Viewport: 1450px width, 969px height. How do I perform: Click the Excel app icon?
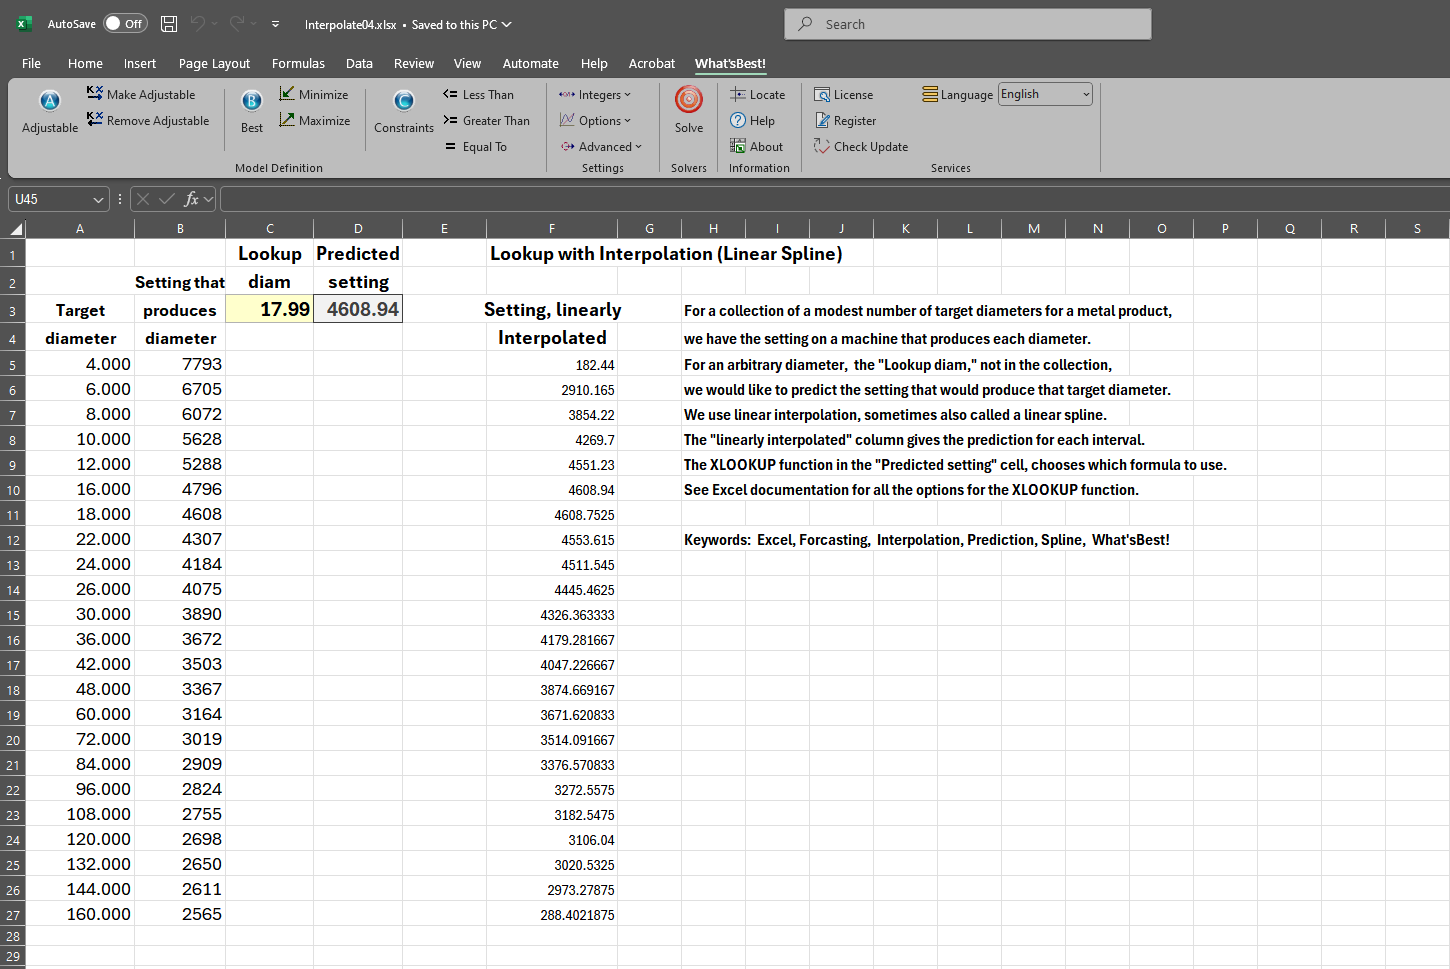[24, 24]
